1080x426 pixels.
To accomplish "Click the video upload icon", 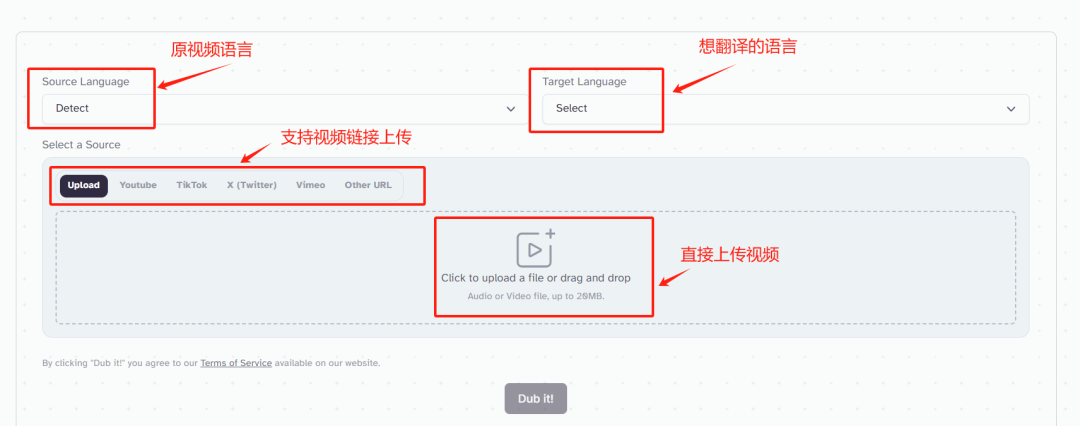I will coord(535,249).
